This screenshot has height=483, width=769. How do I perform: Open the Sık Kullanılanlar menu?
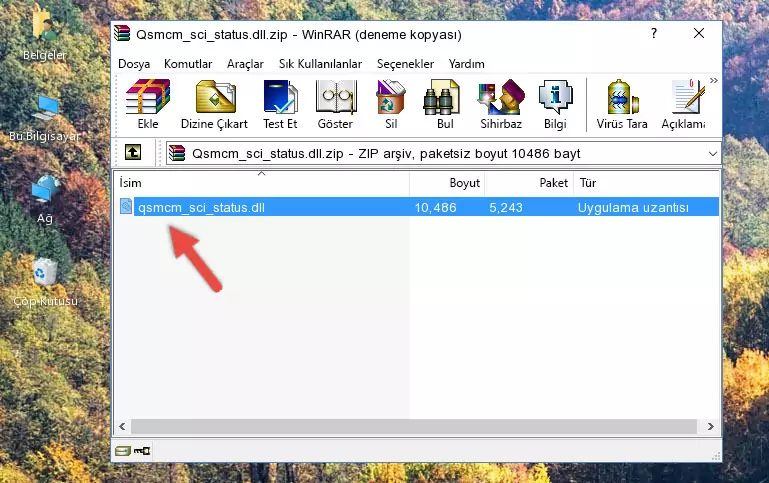(320, 64)
